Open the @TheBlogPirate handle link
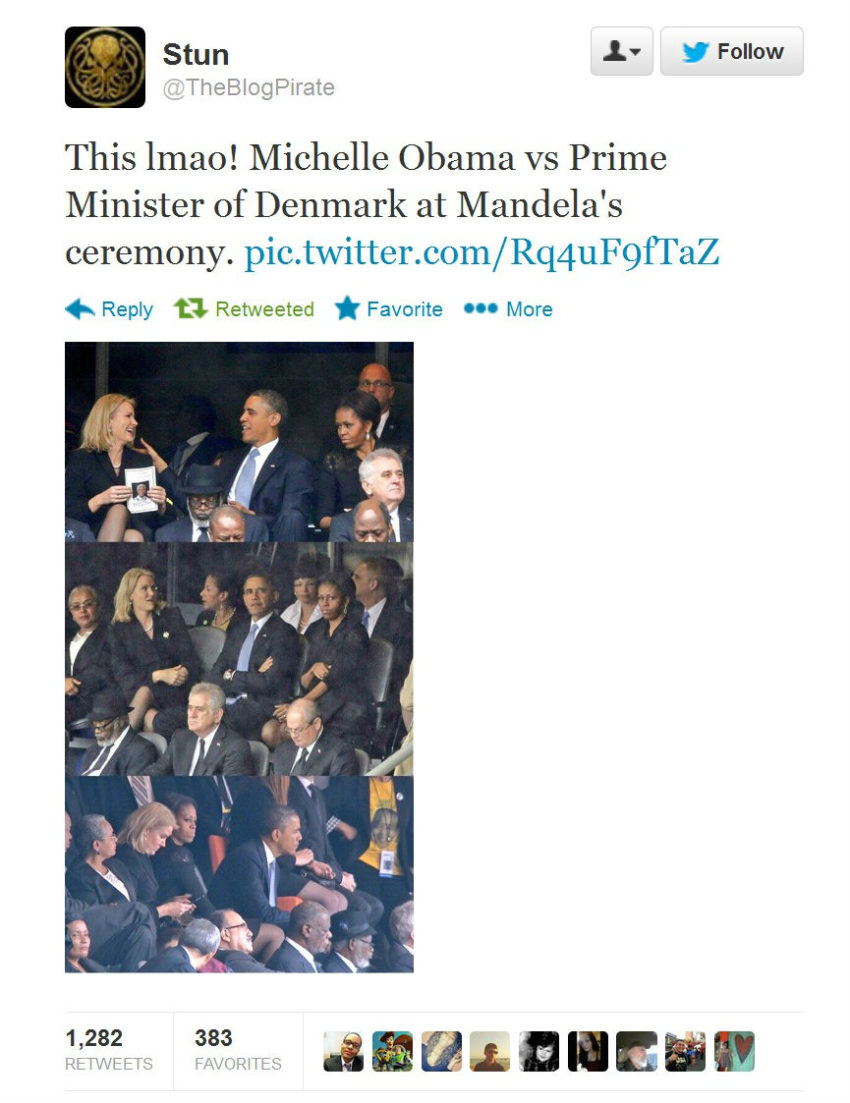 (248, 88)
